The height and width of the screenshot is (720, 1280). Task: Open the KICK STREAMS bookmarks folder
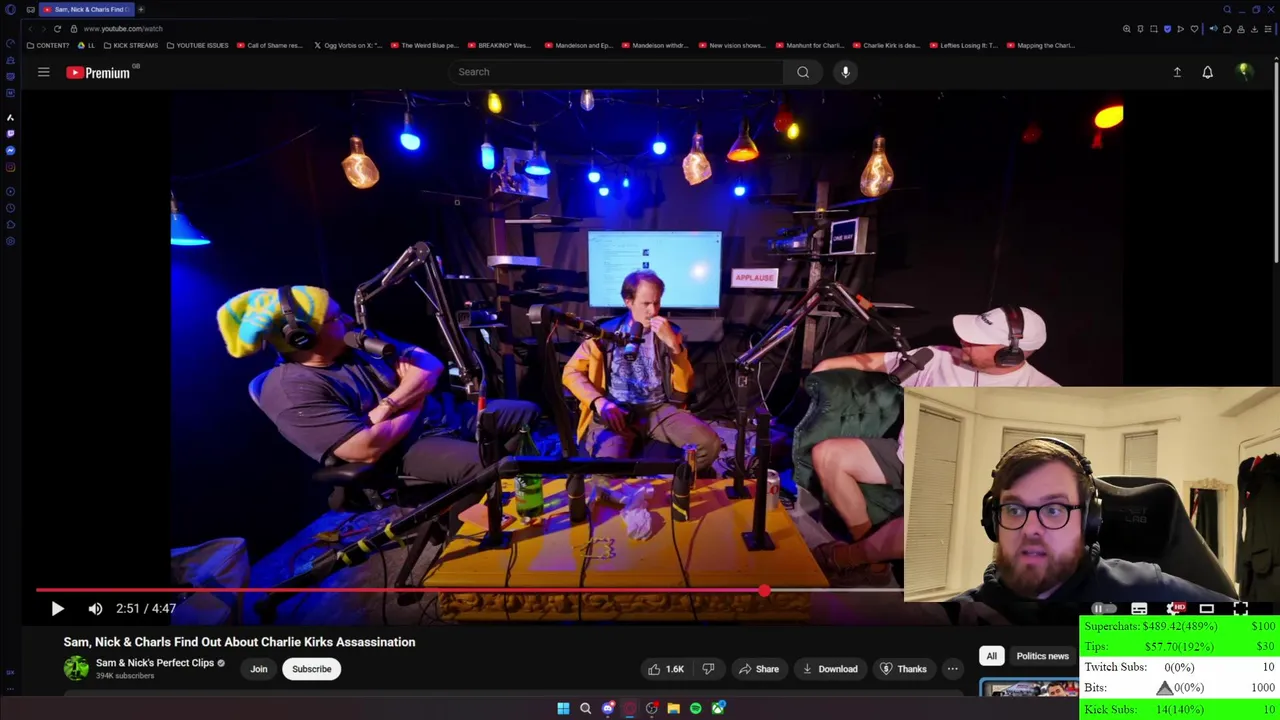131,45
